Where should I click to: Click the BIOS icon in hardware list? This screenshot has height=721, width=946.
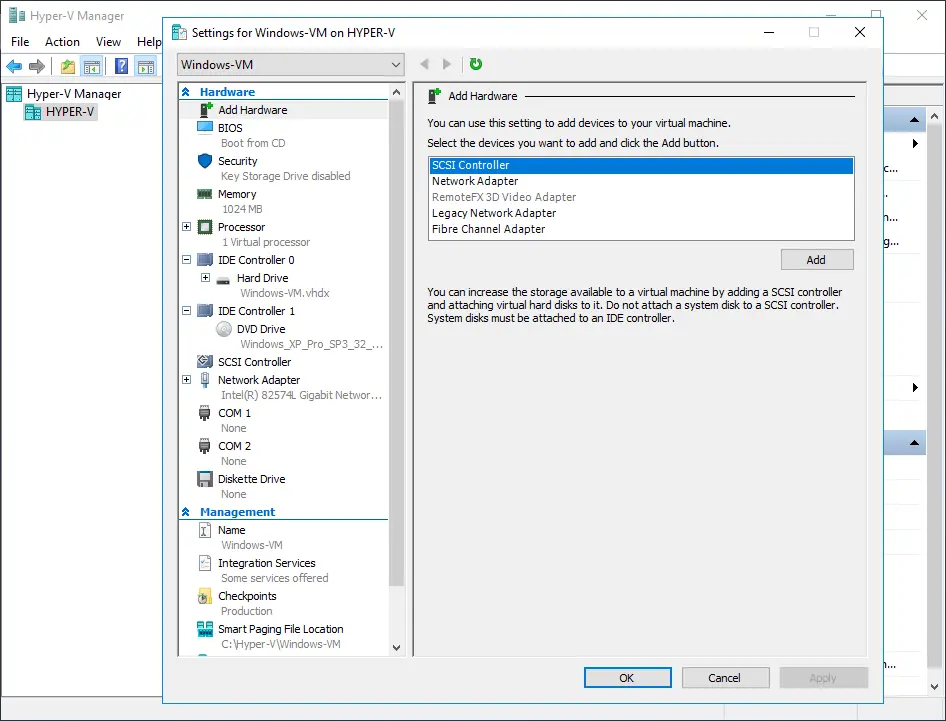tap(204, 128)
